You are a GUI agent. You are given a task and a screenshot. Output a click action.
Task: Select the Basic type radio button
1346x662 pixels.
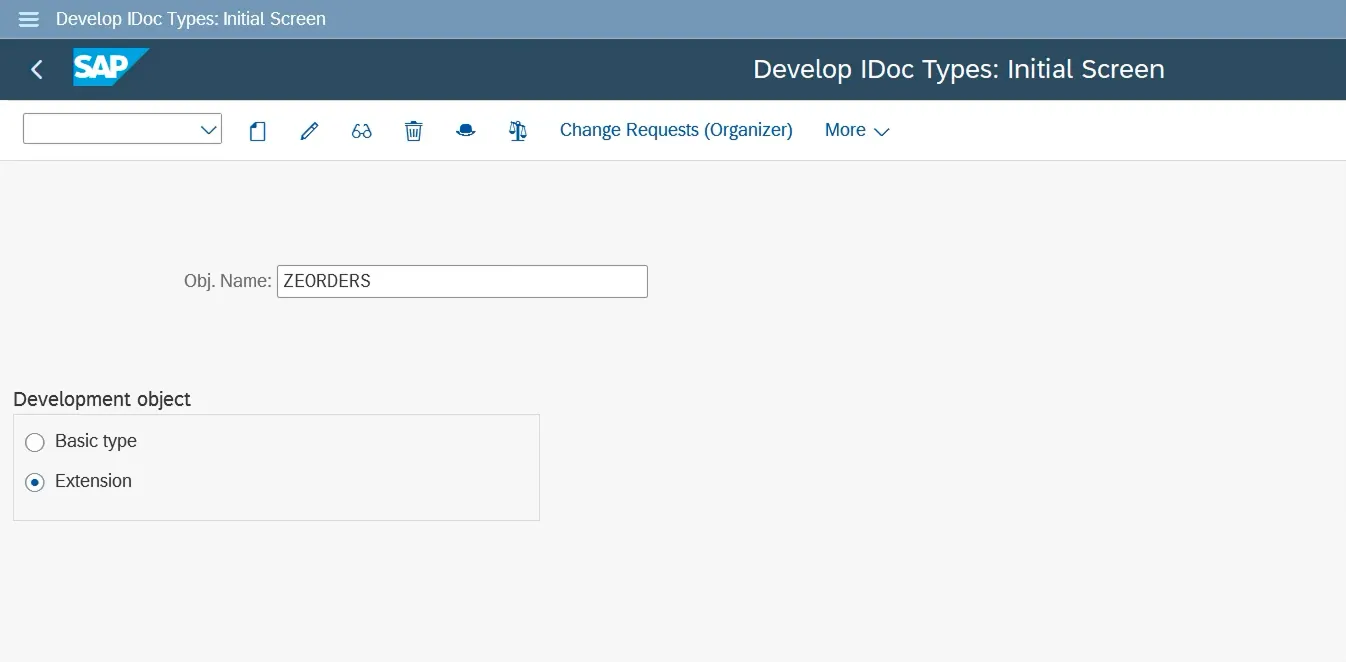pos(35,442)
